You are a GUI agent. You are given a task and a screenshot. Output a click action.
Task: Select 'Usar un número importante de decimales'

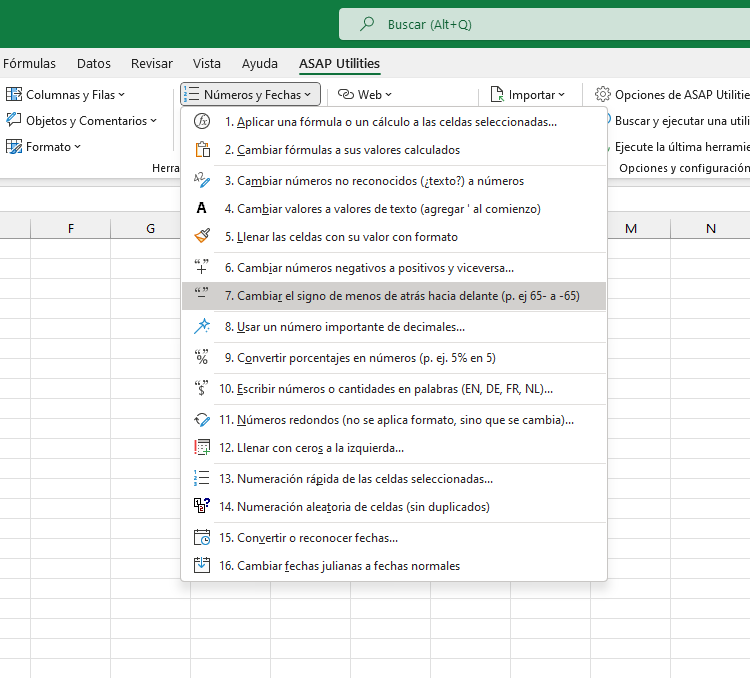point(394,326)
